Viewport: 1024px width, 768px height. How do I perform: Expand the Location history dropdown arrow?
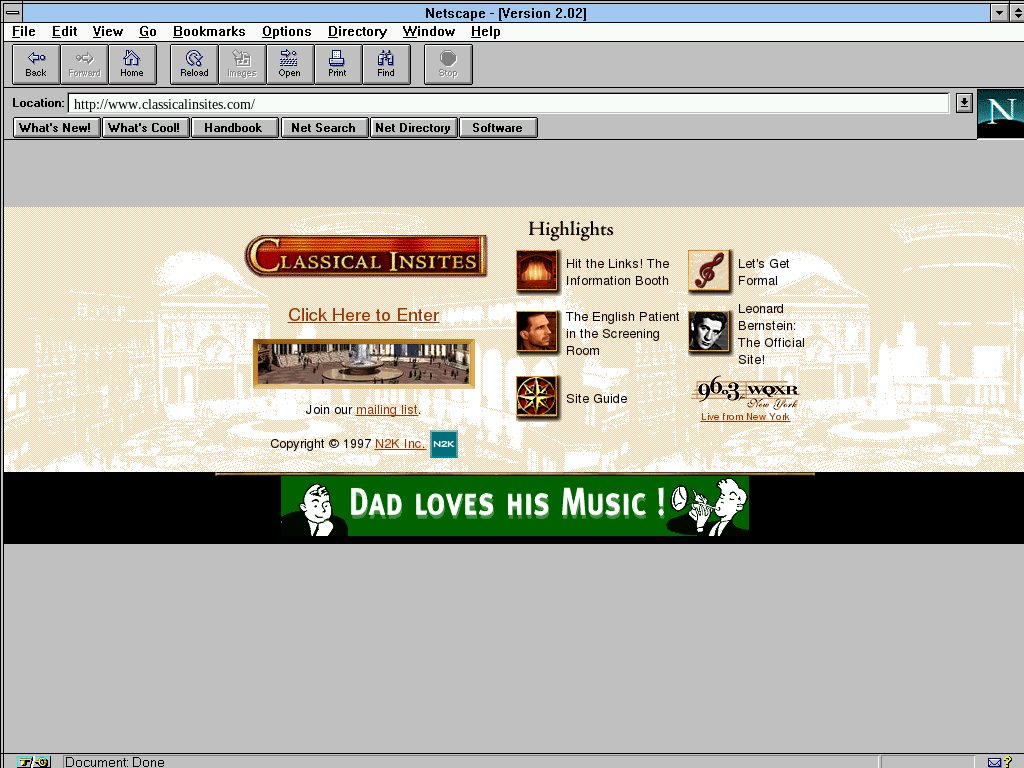(x=963, y=103)
